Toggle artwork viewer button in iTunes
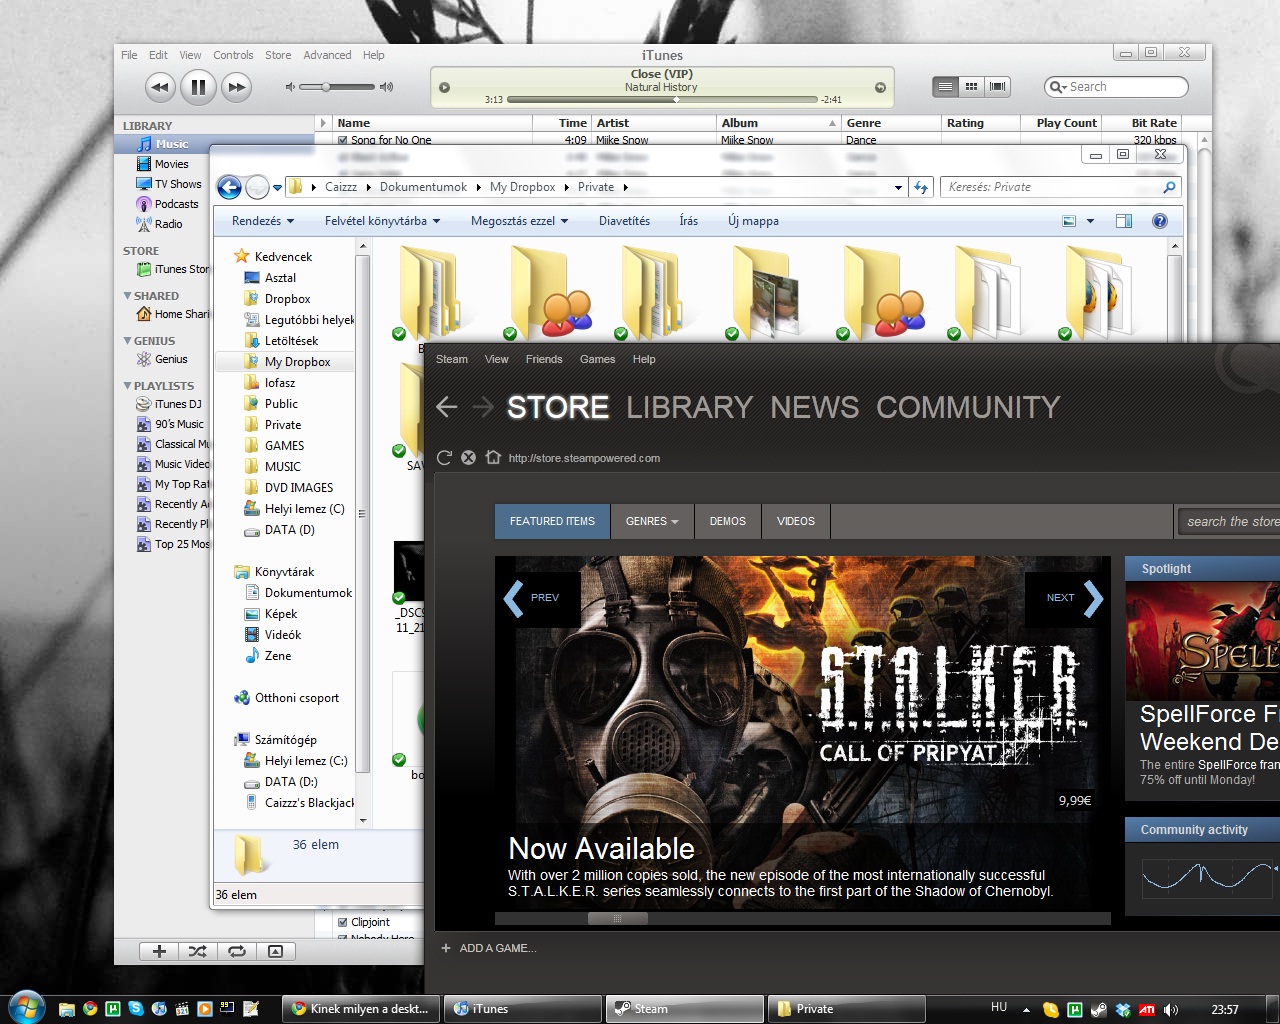 coord(275,951)
